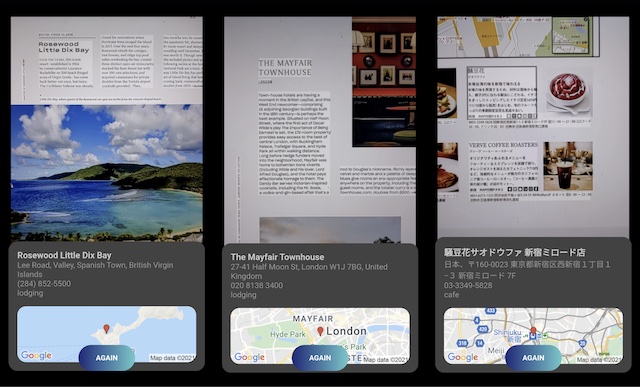640x387 pixels.
Task: Open the Google logo on the Mayfair map
Action: click(250, 358)
